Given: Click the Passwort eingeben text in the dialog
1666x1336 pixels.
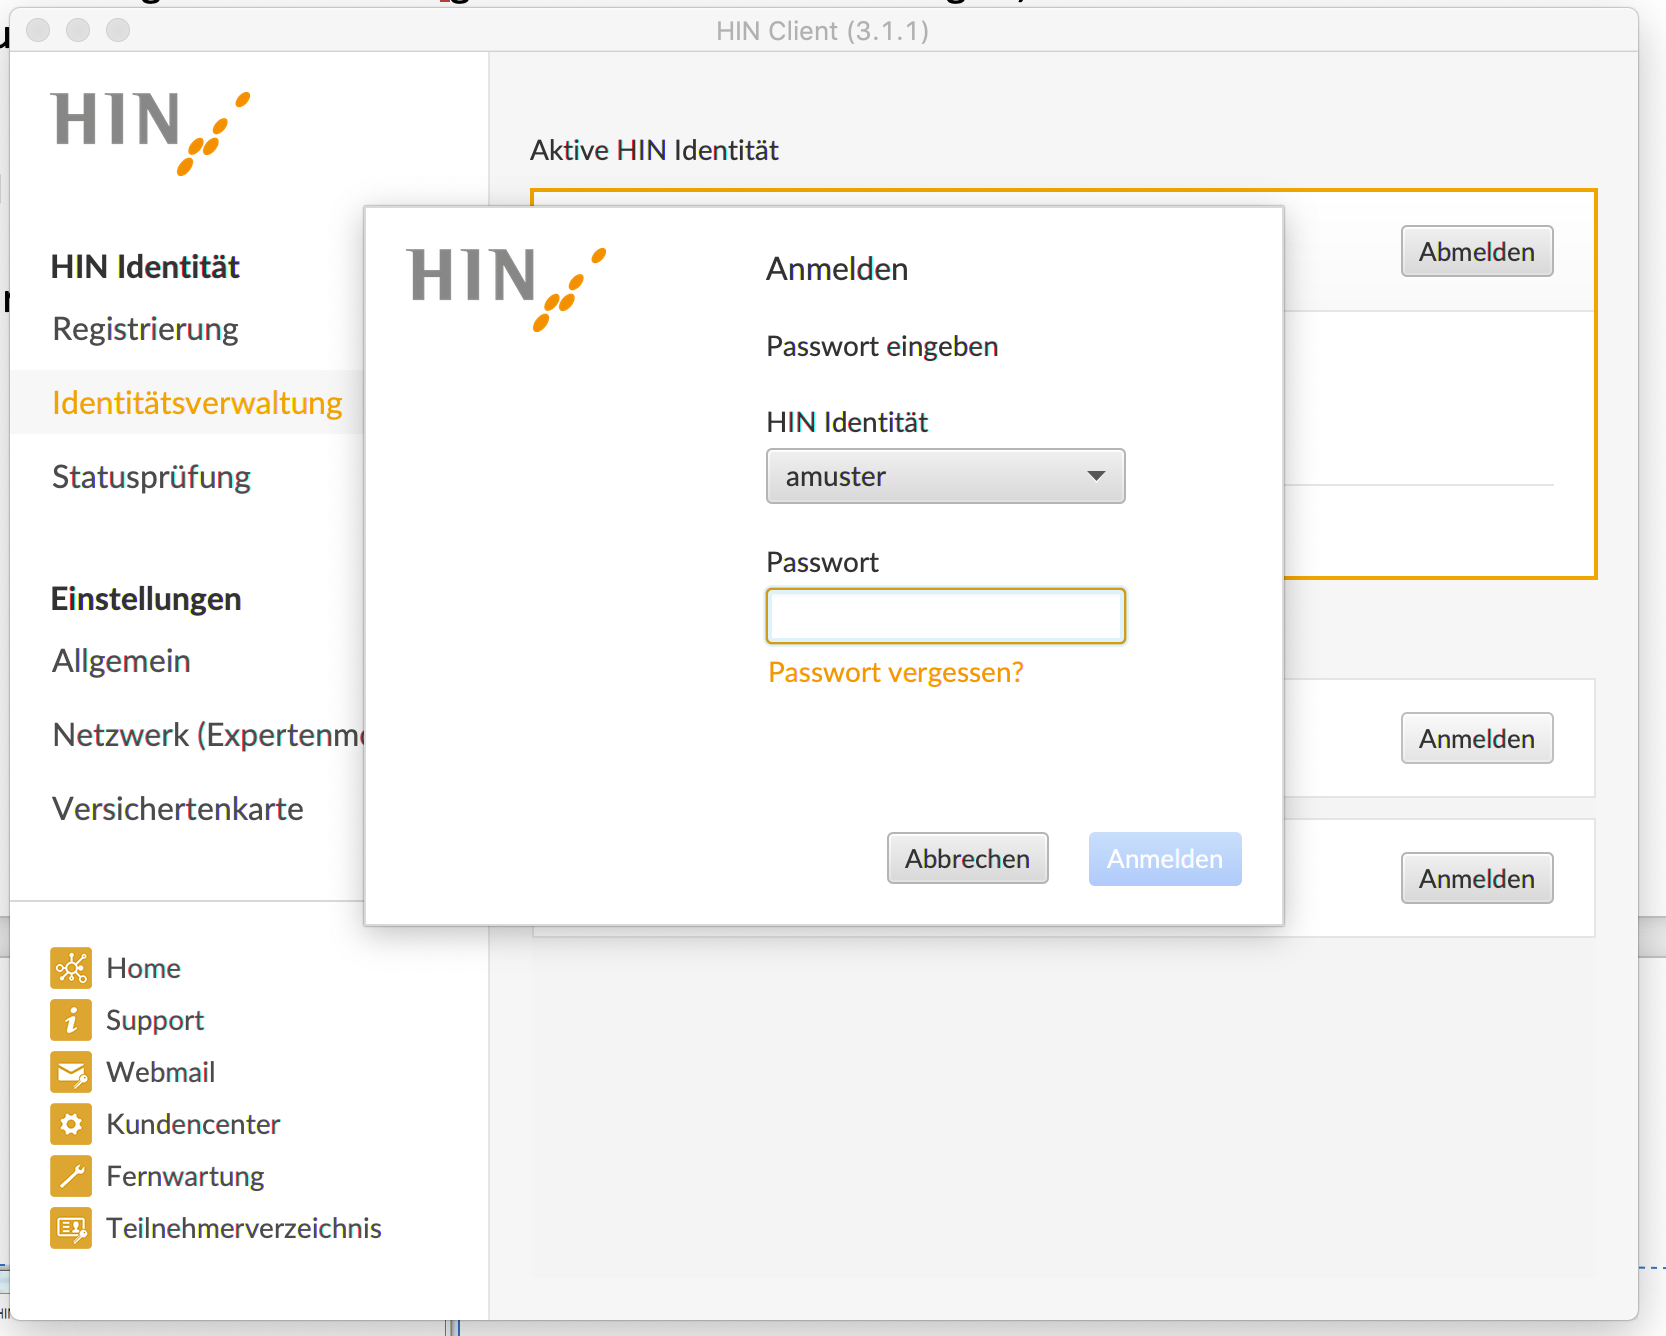Looking at the screenshot, I should pos(882,346).
